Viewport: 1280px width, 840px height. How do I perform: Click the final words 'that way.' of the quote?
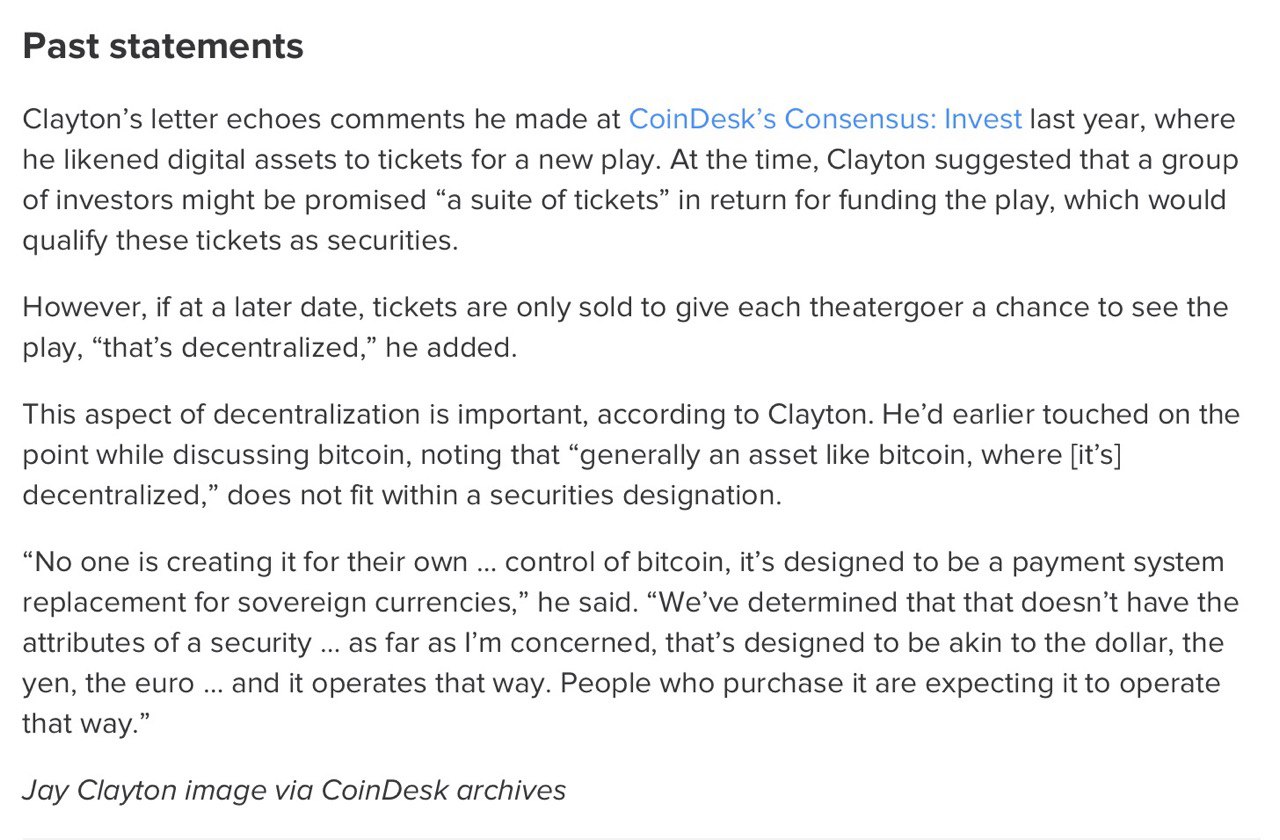tap(80, 724)
